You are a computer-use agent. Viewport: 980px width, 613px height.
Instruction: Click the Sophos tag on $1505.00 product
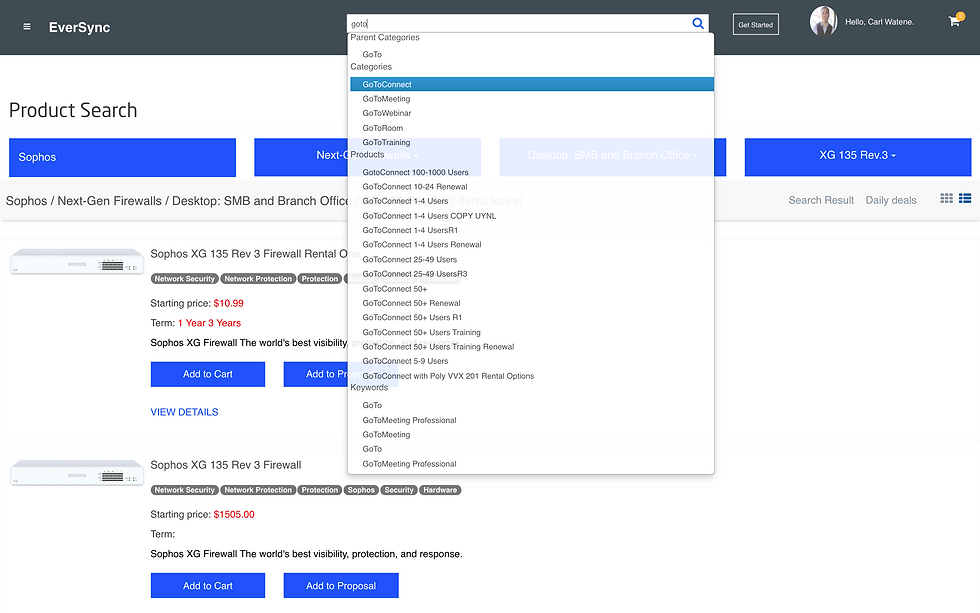[x=361, y=490]
